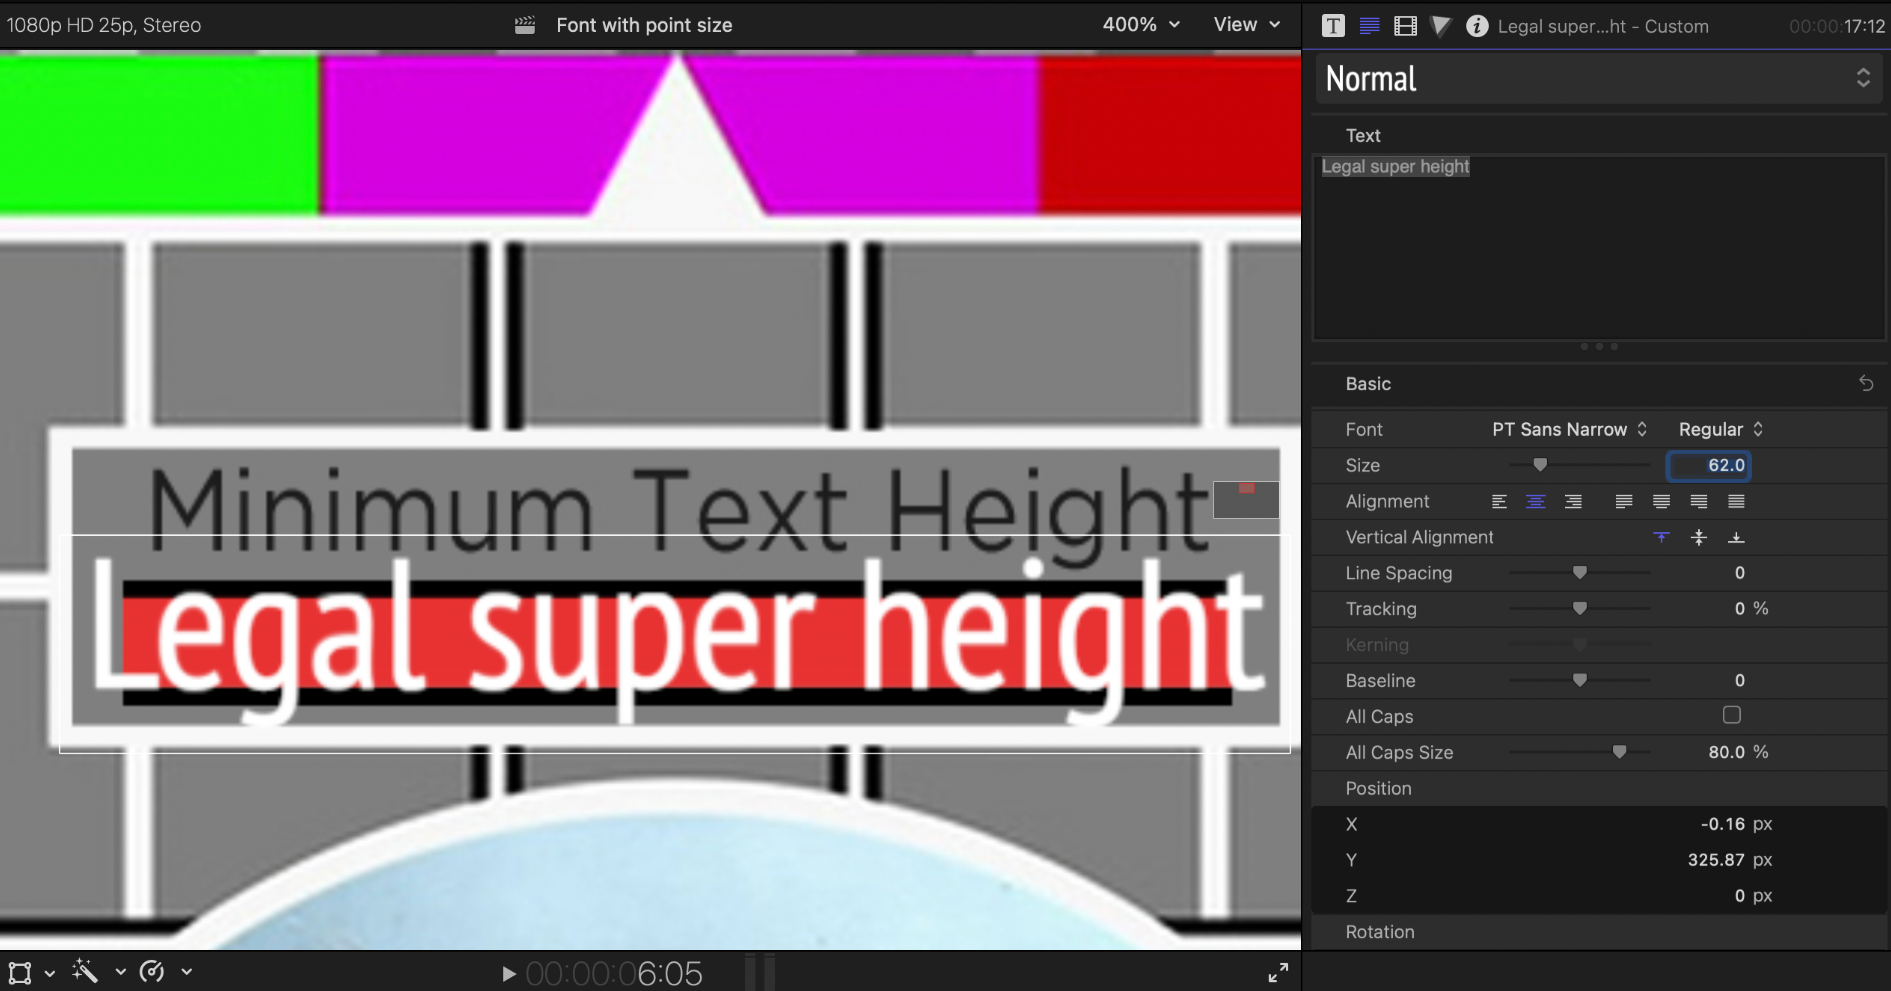The height and width of the screenshot is (991, 1891).
Task: Align text left
Action: point(1499,501)
